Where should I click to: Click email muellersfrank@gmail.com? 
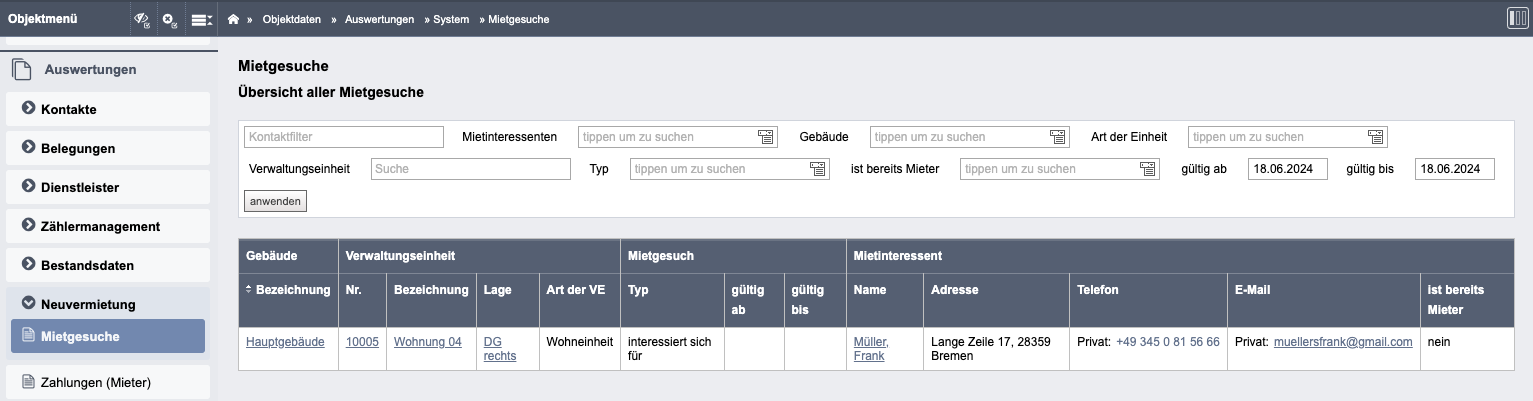pyautogui.click(x=1343, y=342)
